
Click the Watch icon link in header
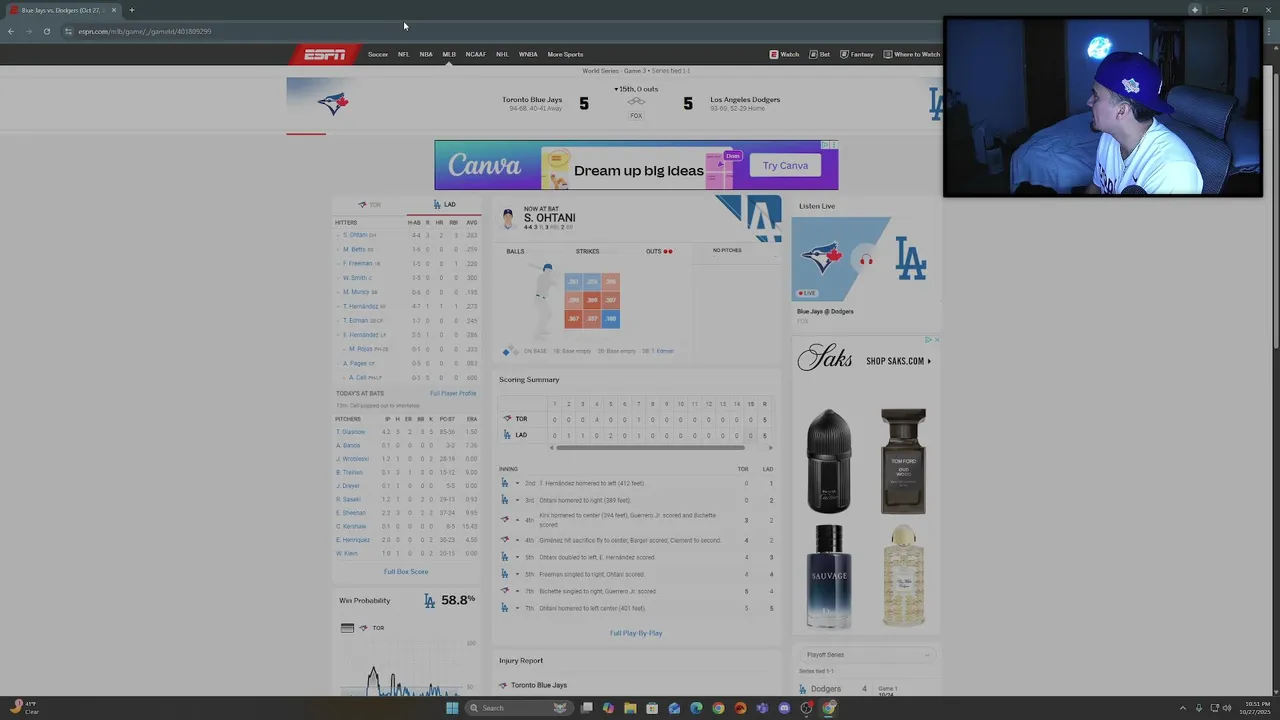pos(784,54)
